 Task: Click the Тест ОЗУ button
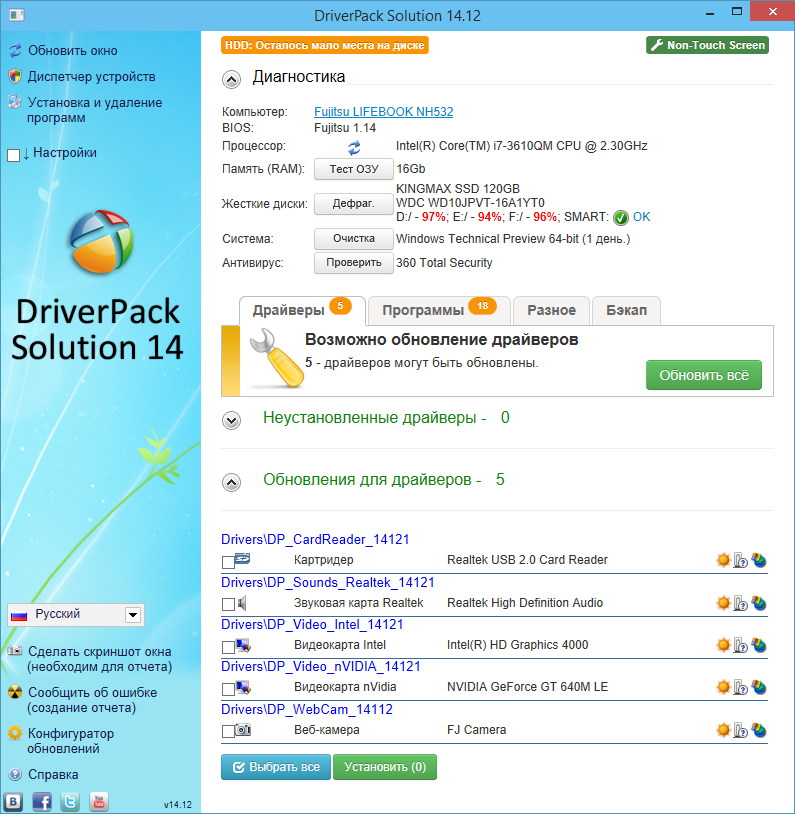pos(354,169)
